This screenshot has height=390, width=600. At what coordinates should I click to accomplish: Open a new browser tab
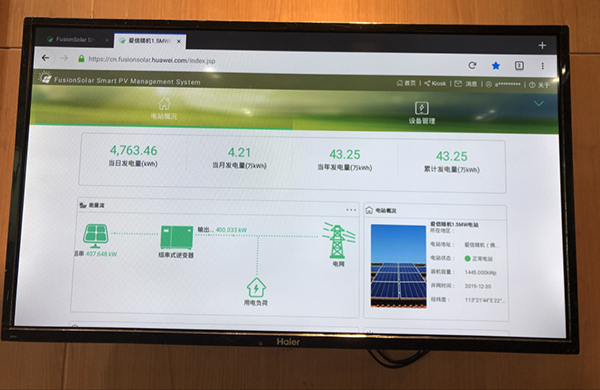click(x=542, y=46)
